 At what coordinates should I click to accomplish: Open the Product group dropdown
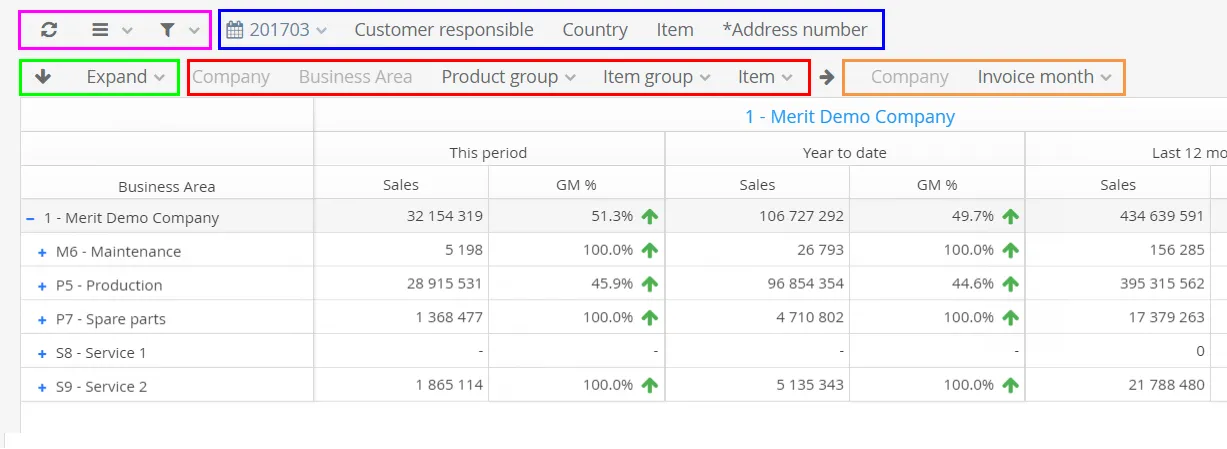click(508, 76)
